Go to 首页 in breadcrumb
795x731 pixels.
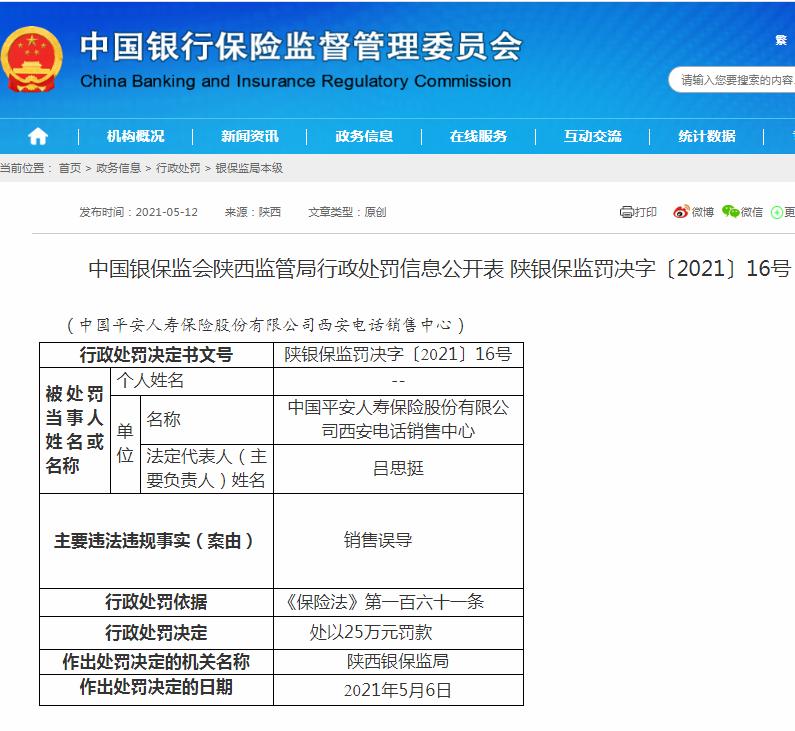[70, 168]
